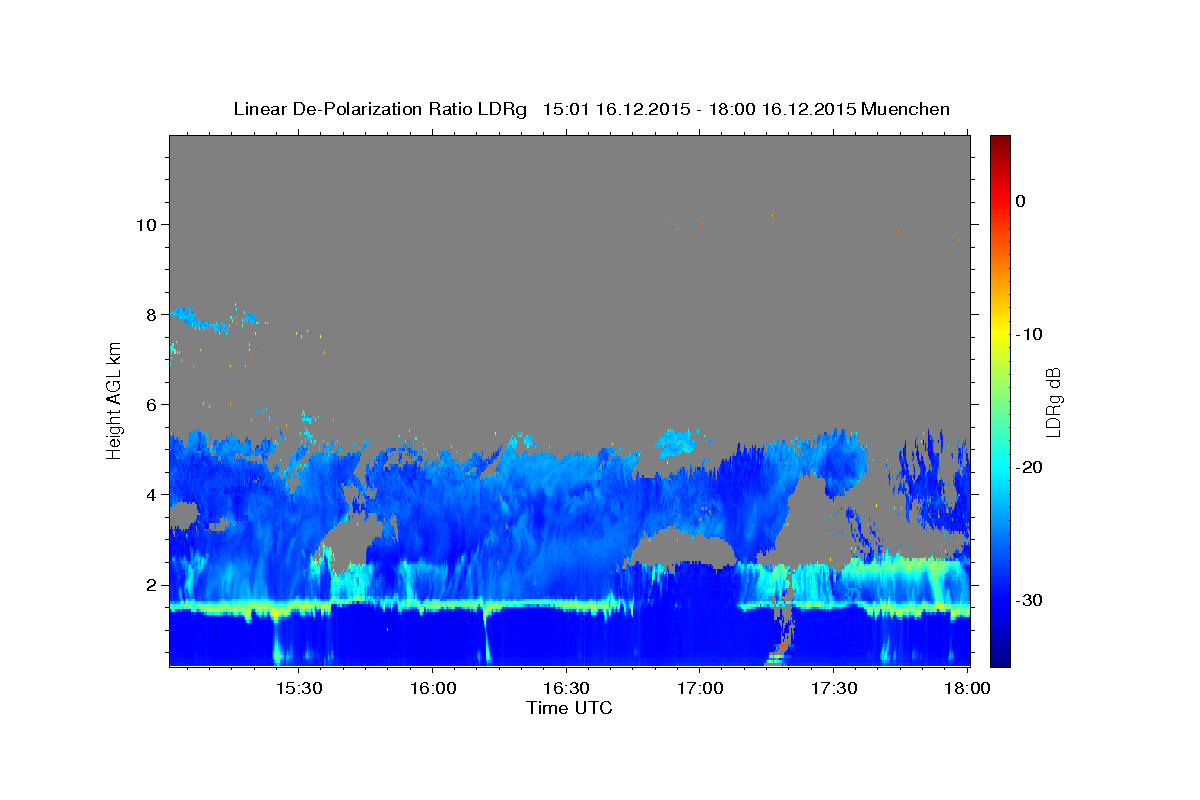1200x800 pixels.
Task: Click the 'Height AGL km' y-axis label
Action: click(114, 400)
